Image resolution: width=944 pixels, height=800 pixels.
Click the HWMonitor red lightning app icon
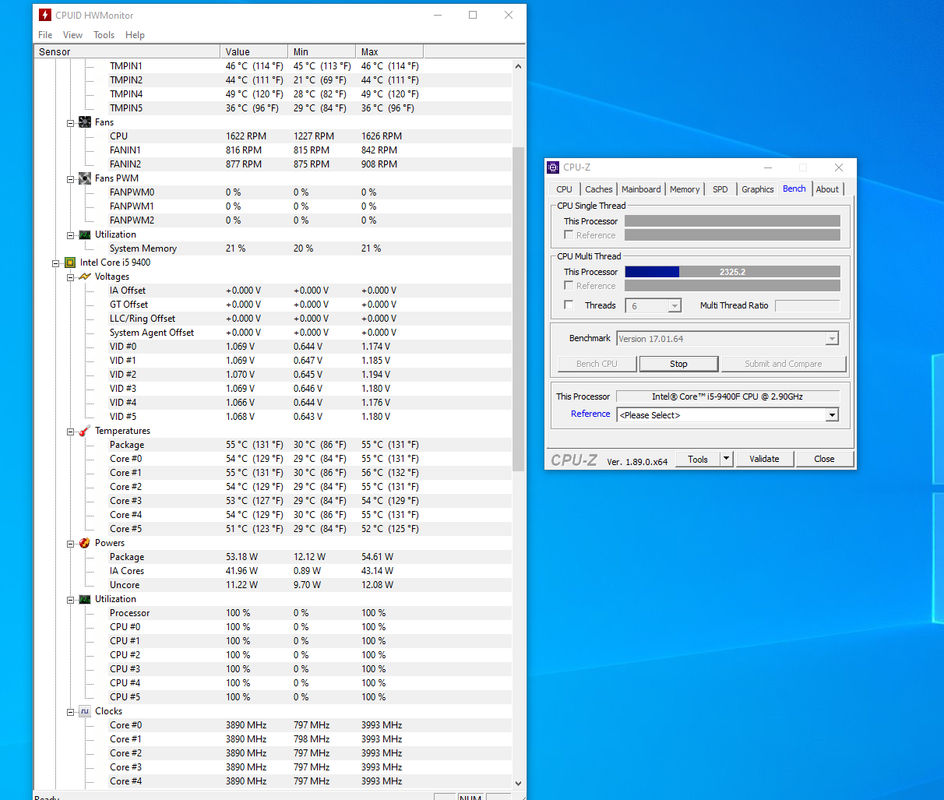click(45, 14)
